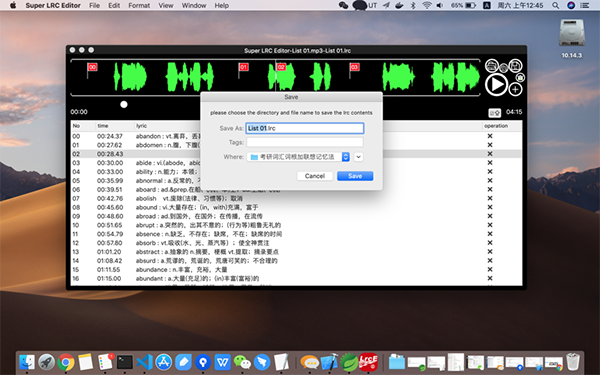This screenshot has width=600, height=375.
Task: Click the Tags input field
Action: pos(305,142)
